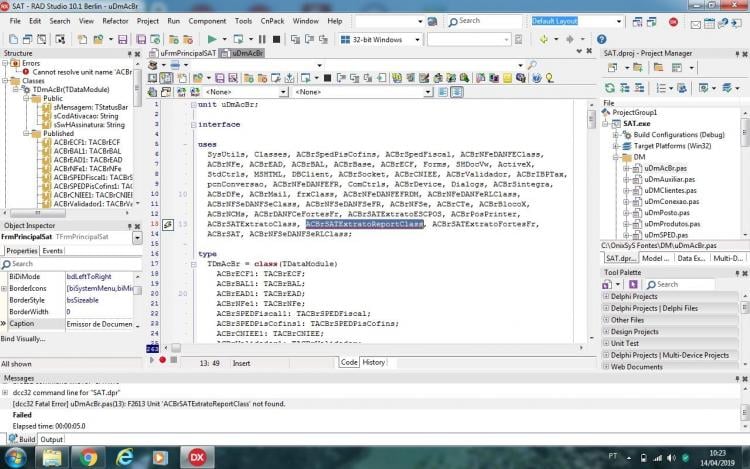Expand the BorderIcons property
Viewport: 750px width, 469px height.
pos(4,289)
